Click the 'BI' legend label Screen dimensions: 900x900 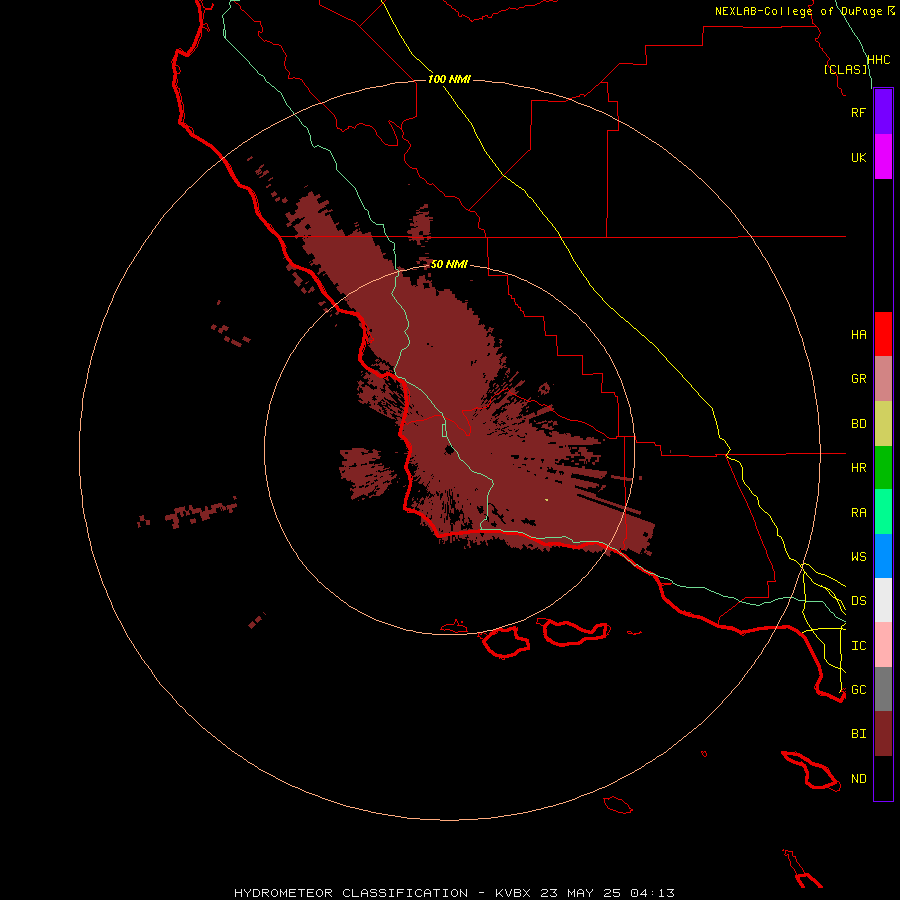click(x=858, y=734)
